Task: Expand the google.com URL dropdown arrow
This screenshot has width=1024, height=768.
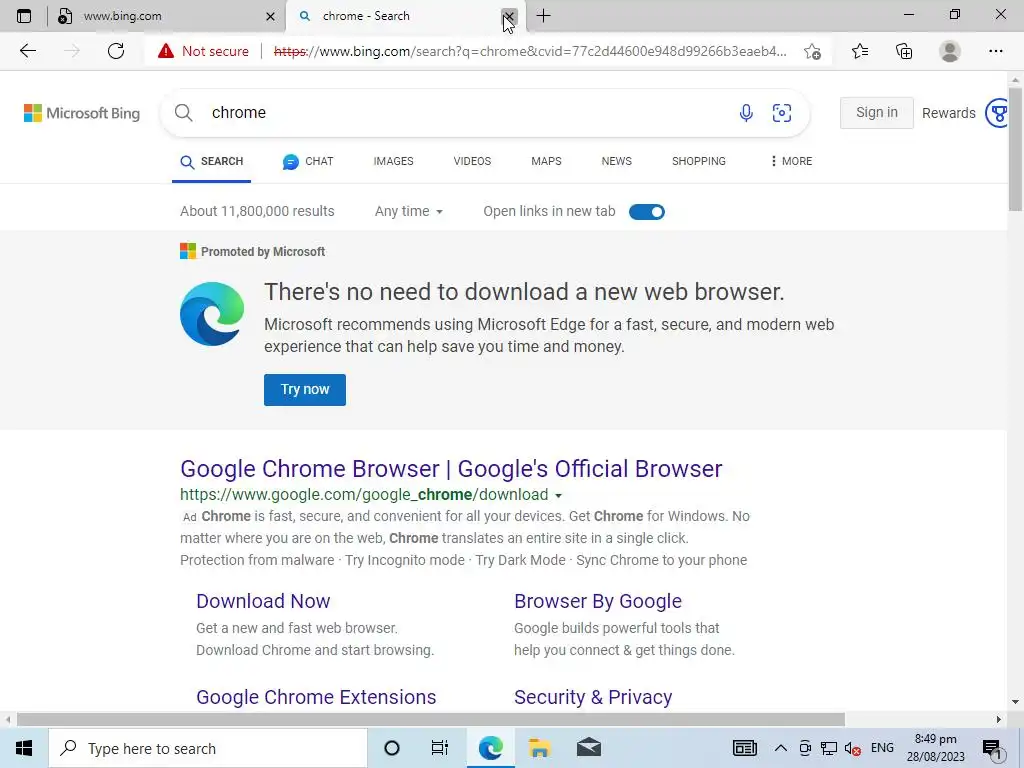Action: (558, 496)
